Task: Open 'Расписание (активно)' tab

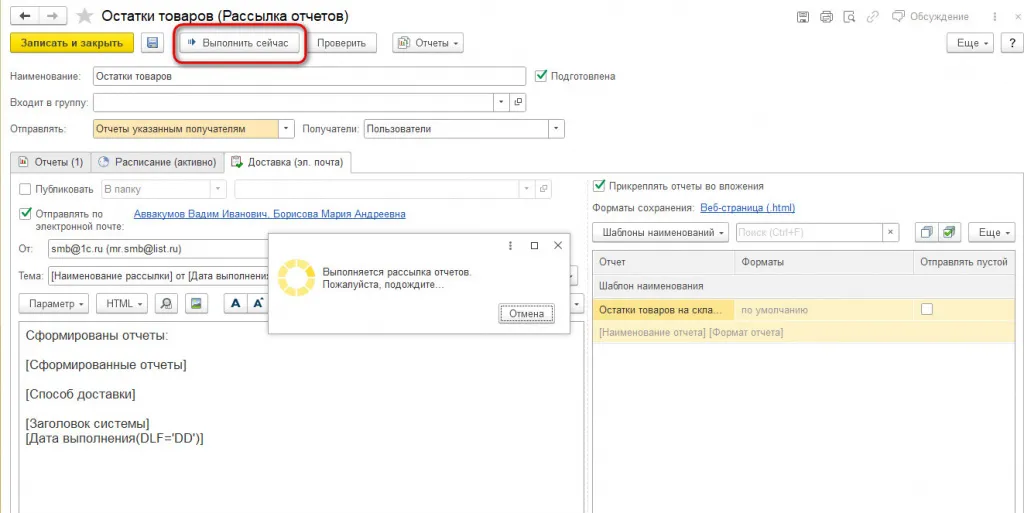Action: tap(157, 162)
